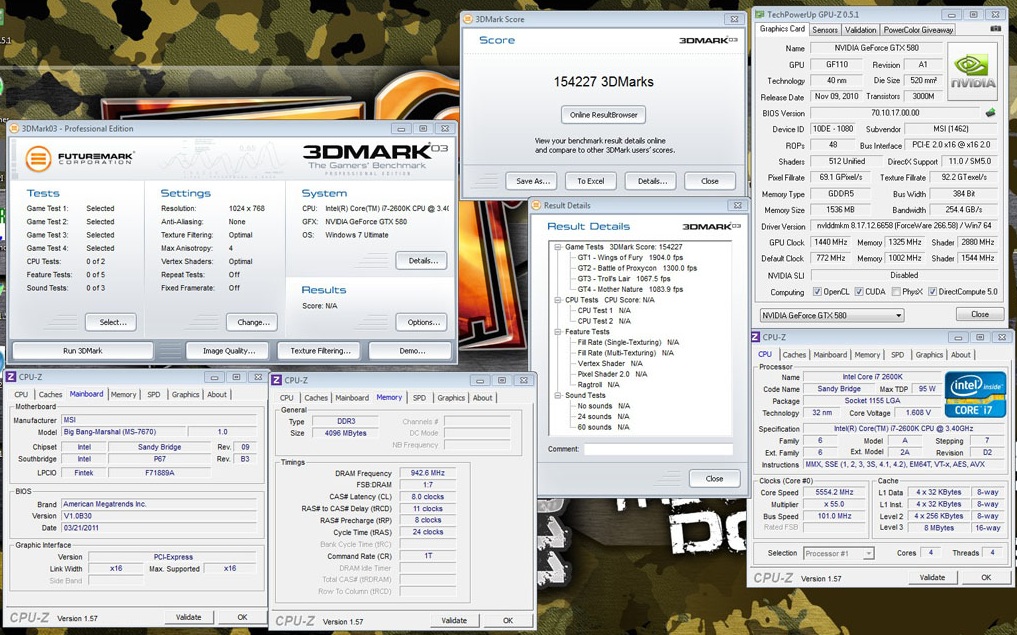
Task: Click the Online ResultBrowser button
Action: [603, 115]
